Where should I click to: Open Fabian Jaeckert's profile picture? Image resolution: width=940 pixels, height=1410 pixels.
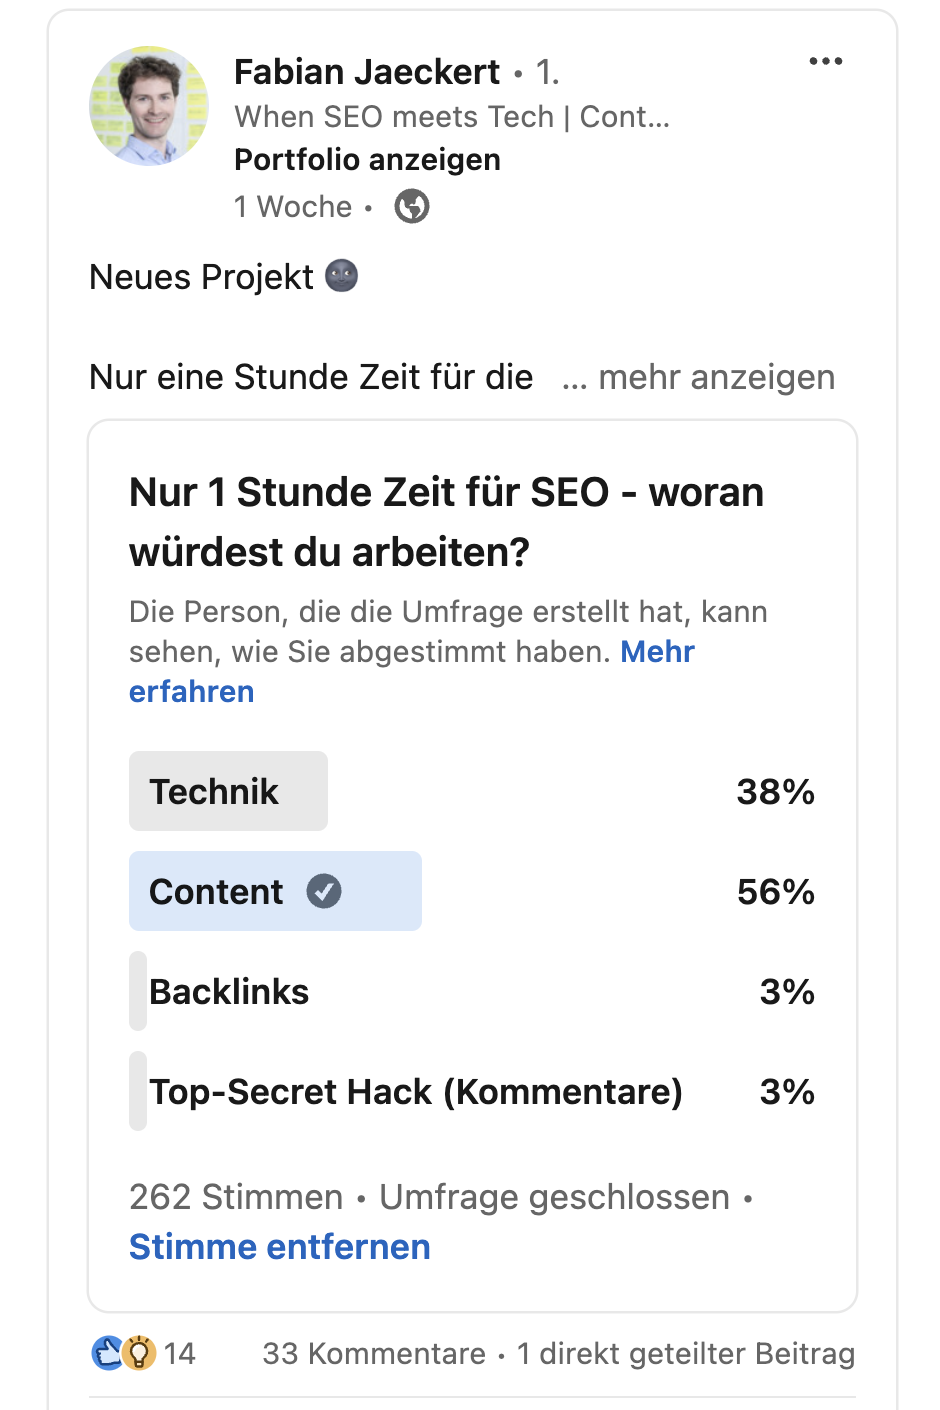[149, 106]
